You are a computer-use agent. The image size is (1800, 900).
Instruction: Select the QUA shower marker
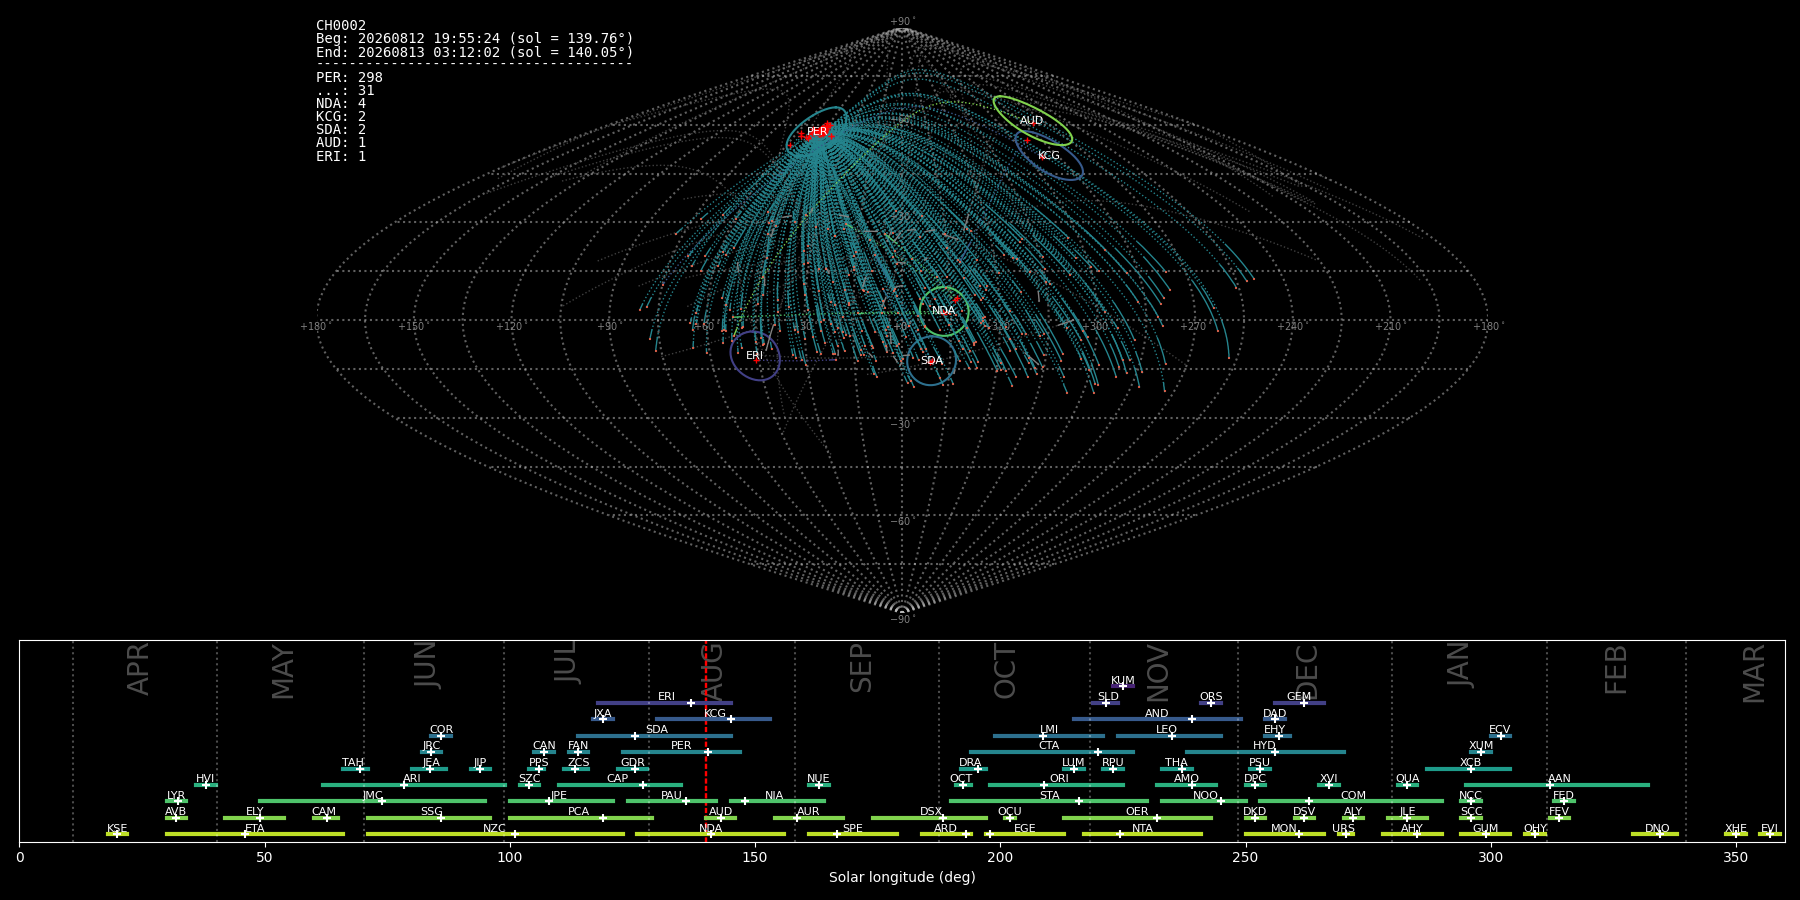tap(1406, 785)
